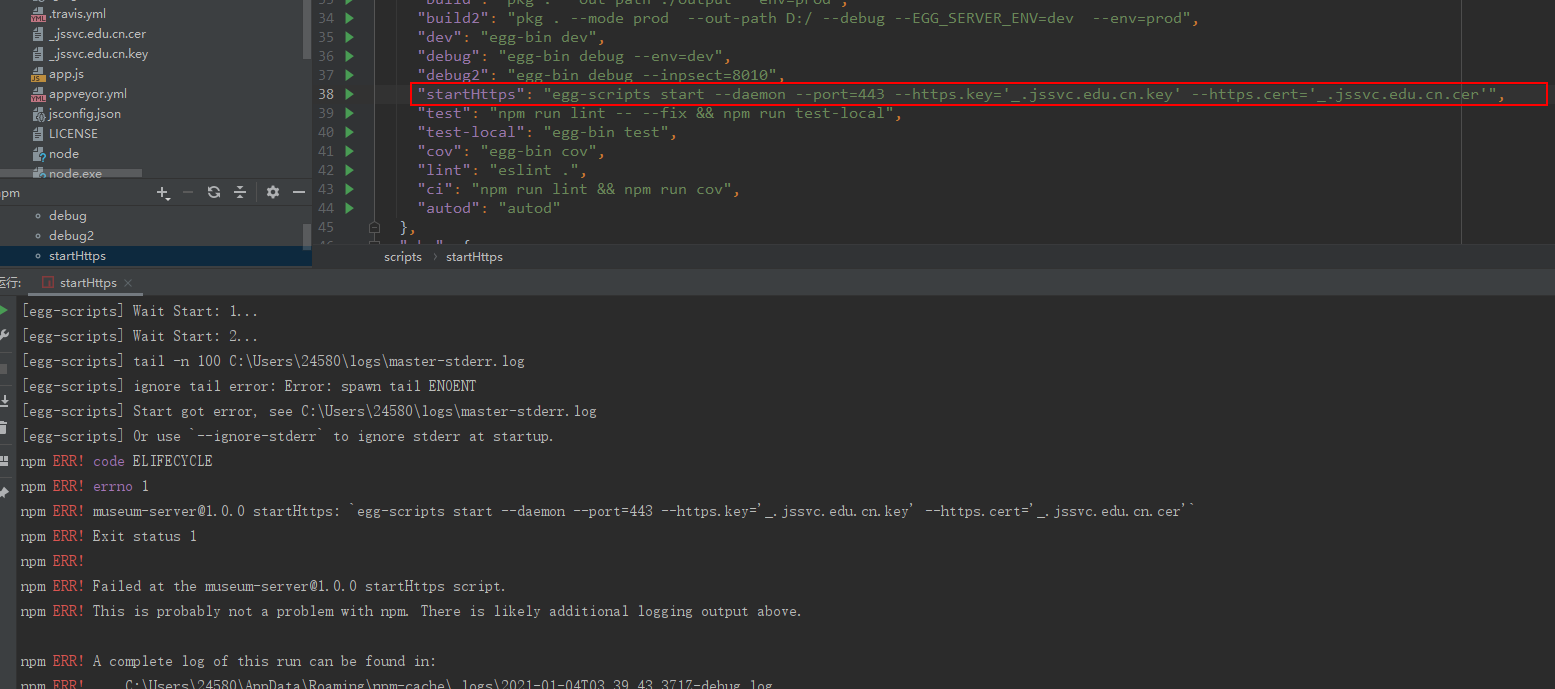Run test script arrow on line 39
Viewport: 1555px width, 689px height.
pos(349,113)
